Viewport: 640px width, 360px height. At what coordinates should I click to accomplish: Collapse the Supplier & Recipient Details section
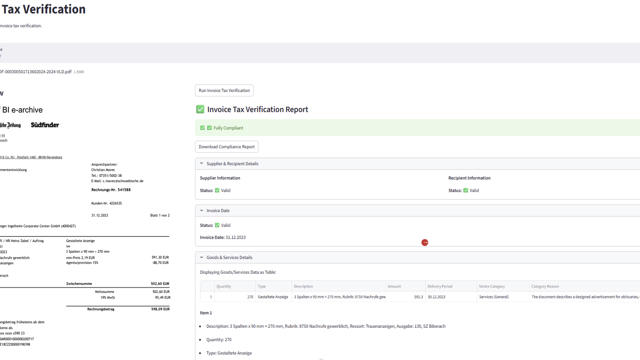(201, 163)
